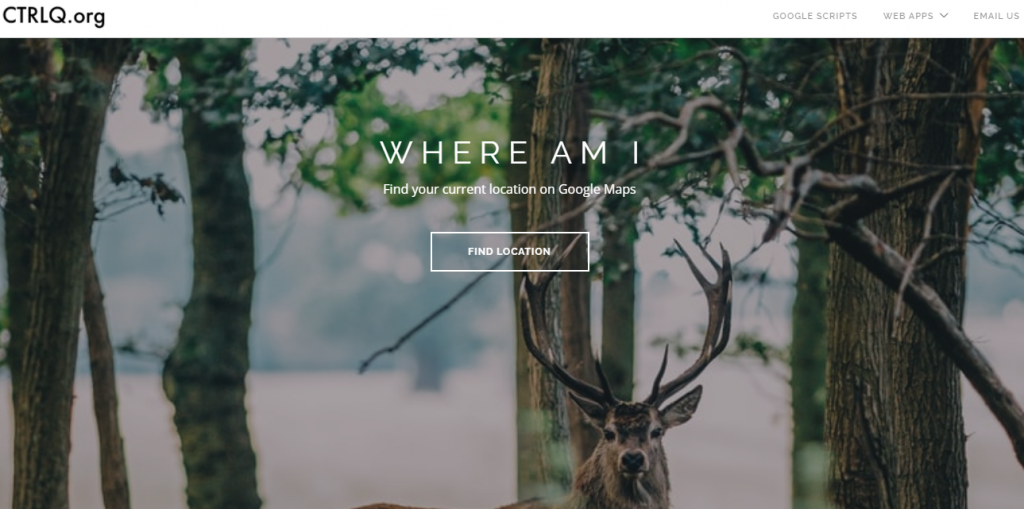This screenshot has width=1024, height=509.
Task: Click the Find your current location subtitle
Action: [509, 189]
